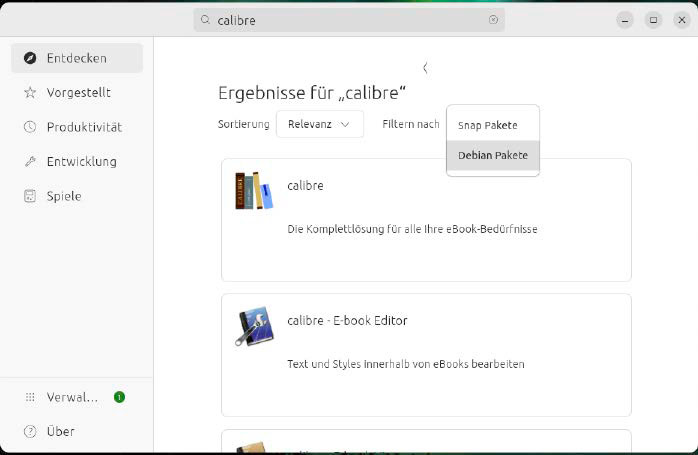Image resolution: width=698 pixels, height=455 pixels.
Task: Open the Spiele category
Action: 77,196
